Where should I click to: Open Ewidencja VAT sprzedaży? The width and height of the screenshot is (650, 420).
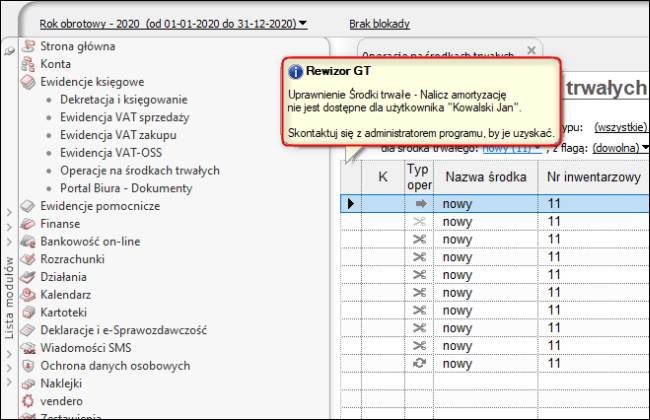tap(125, 117)
